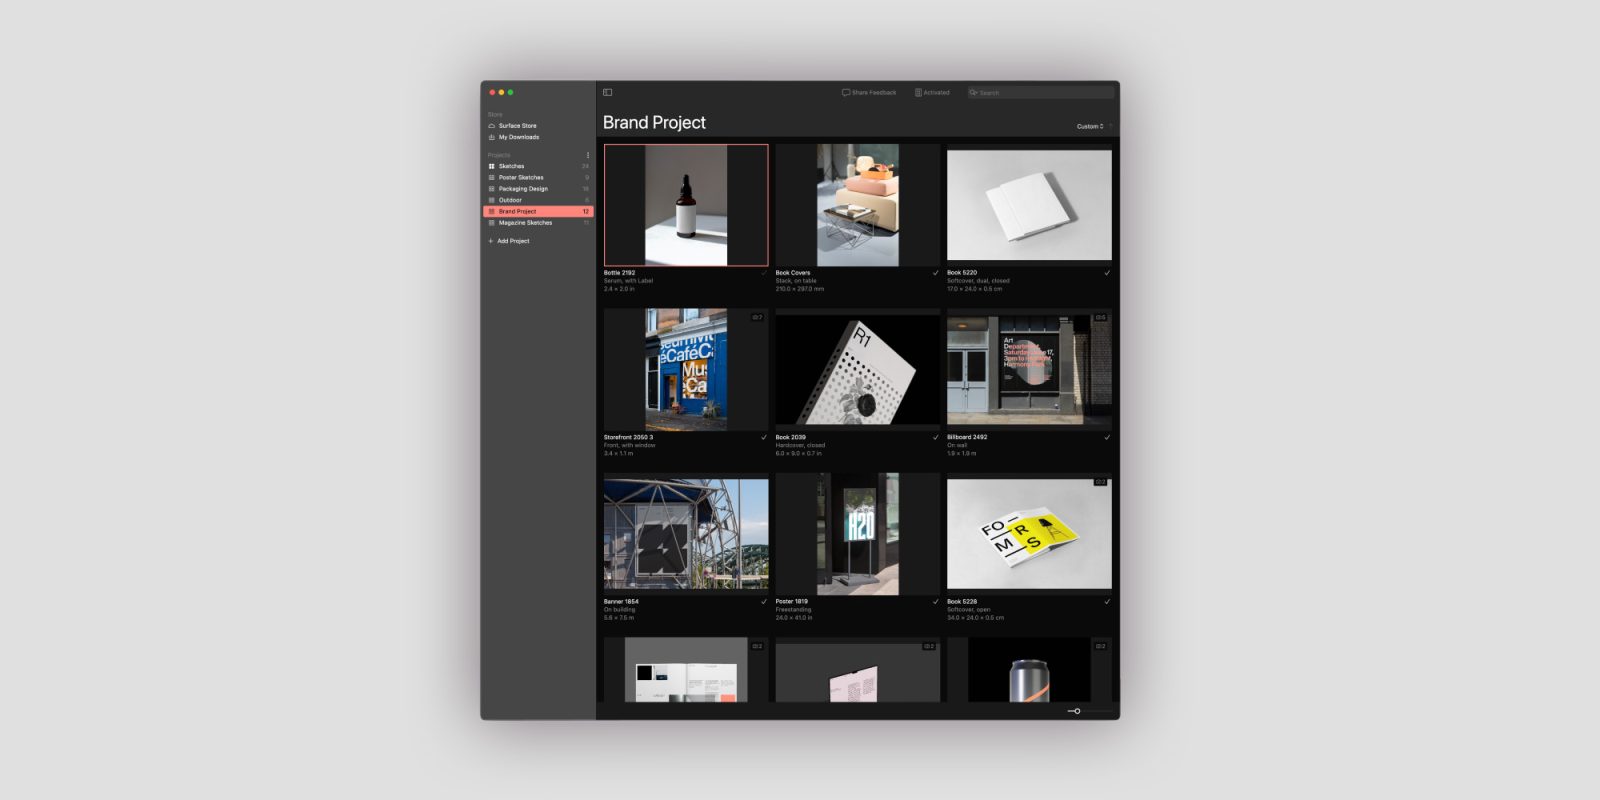The image size is (1600, 800).
Task: Click the My Downloads tray icon
Action: click(x=491, y=137)
